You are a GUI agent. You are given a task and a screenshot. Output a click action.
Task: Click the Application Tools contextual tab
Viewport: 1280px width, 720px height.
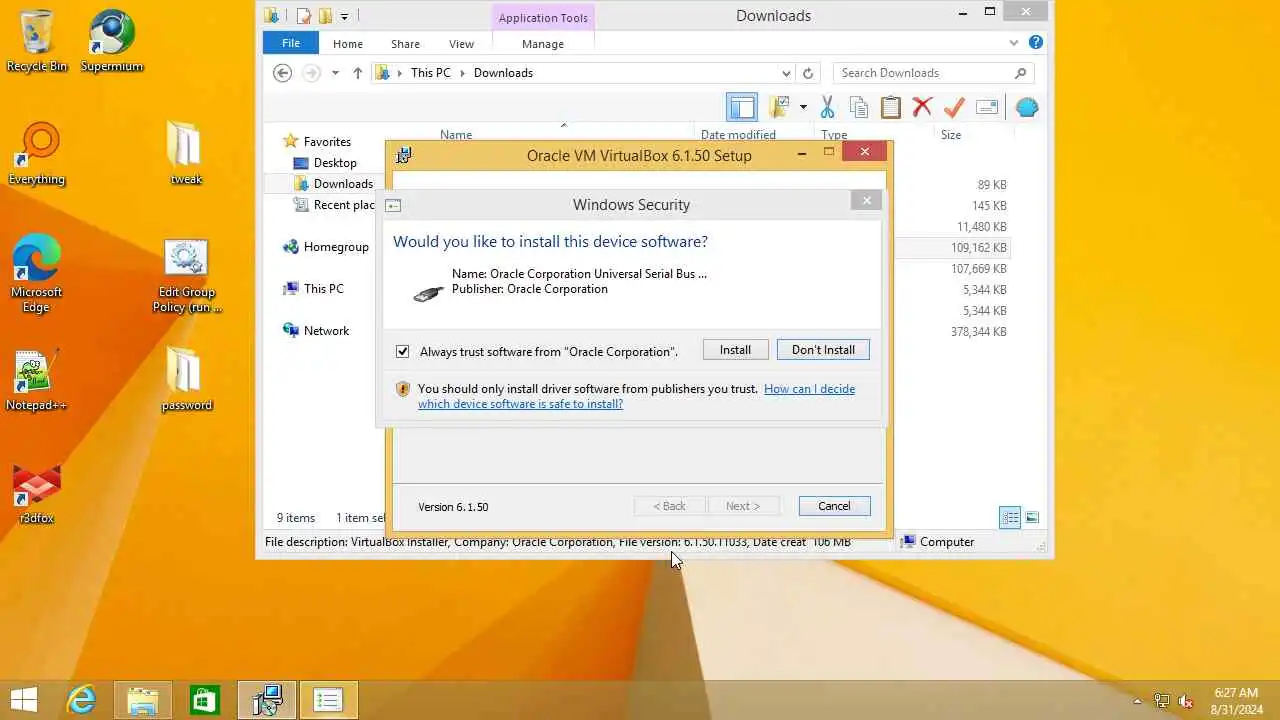pyautogui.click(x=543, y=18)
